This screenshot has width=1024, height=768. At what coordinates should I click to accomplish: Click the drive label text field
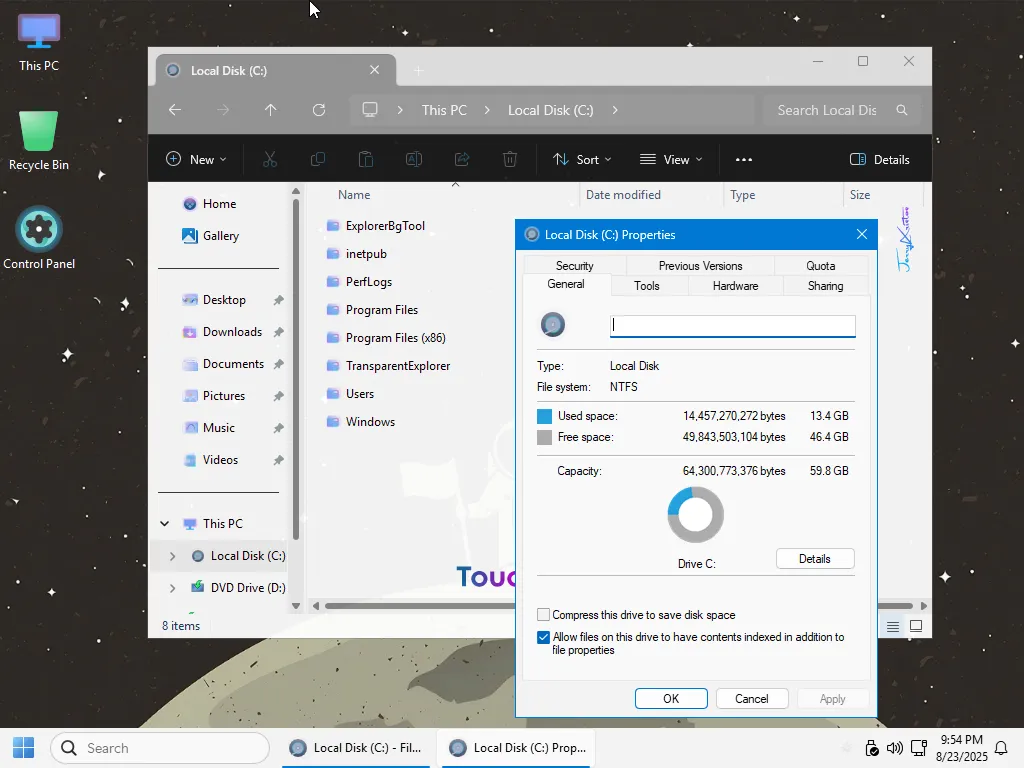[x=733, y=326]
